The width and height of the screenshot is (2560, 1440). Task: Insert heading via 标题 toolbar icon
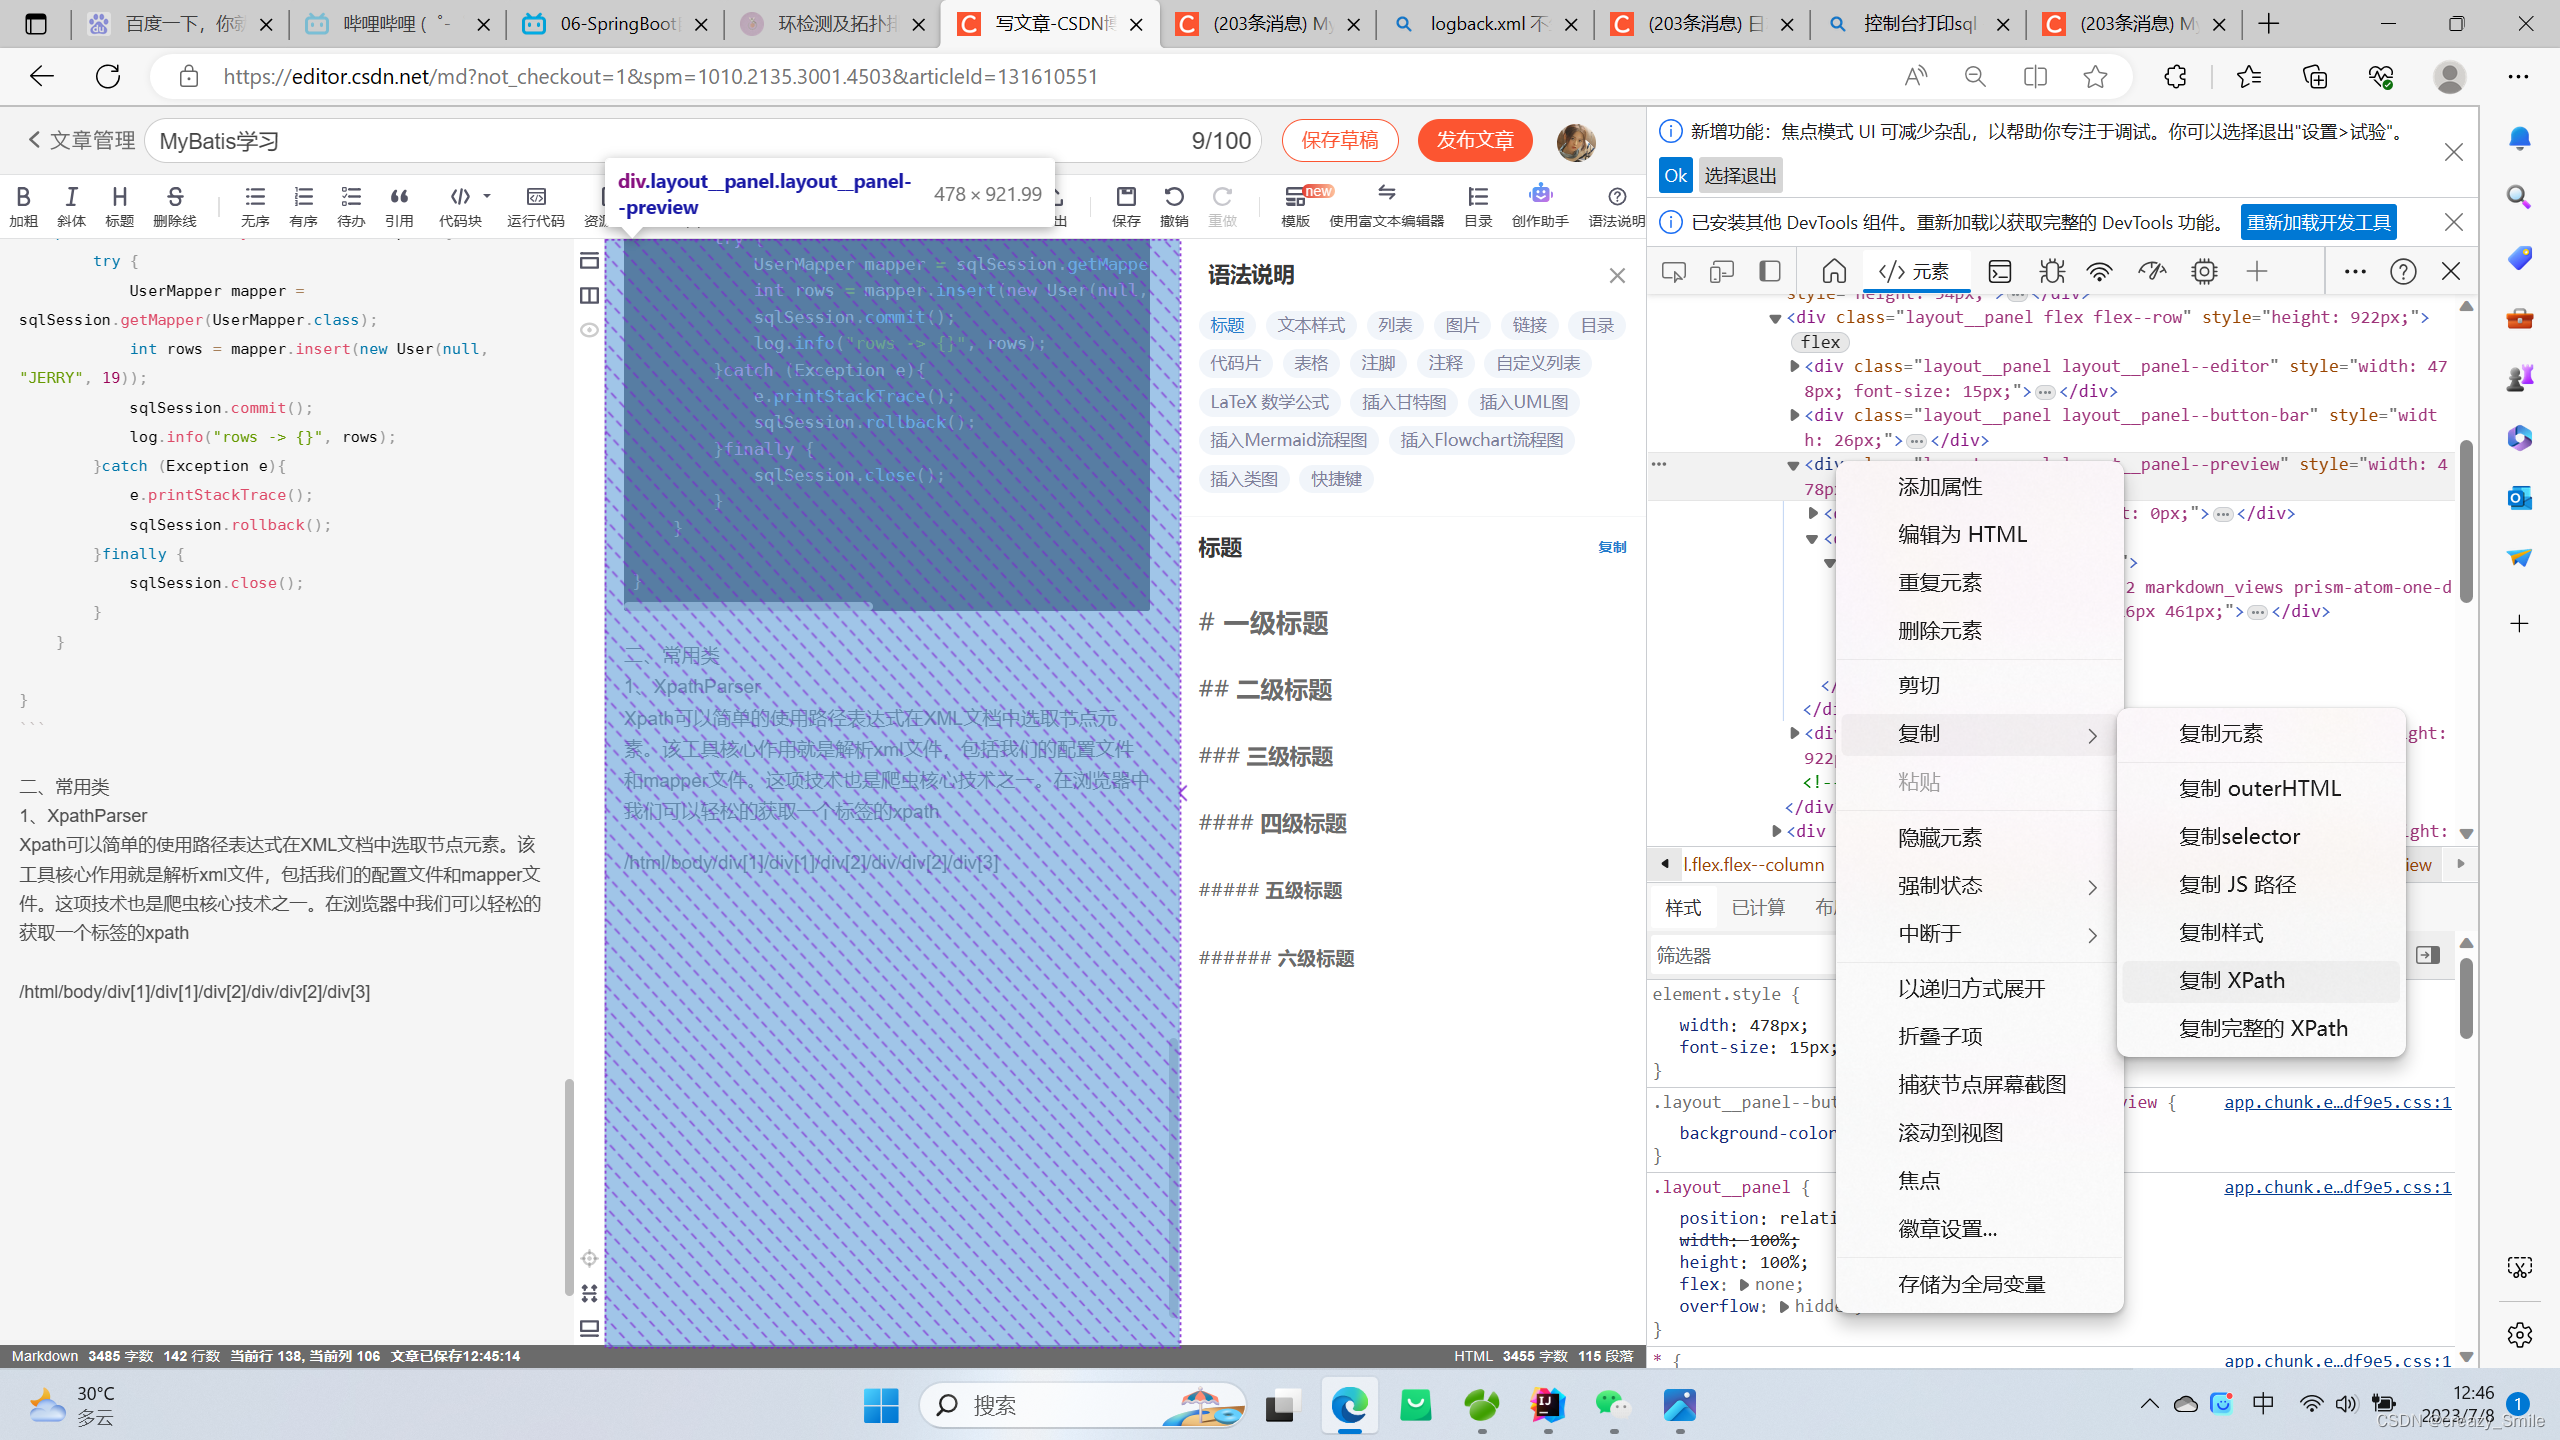point(119,205)
